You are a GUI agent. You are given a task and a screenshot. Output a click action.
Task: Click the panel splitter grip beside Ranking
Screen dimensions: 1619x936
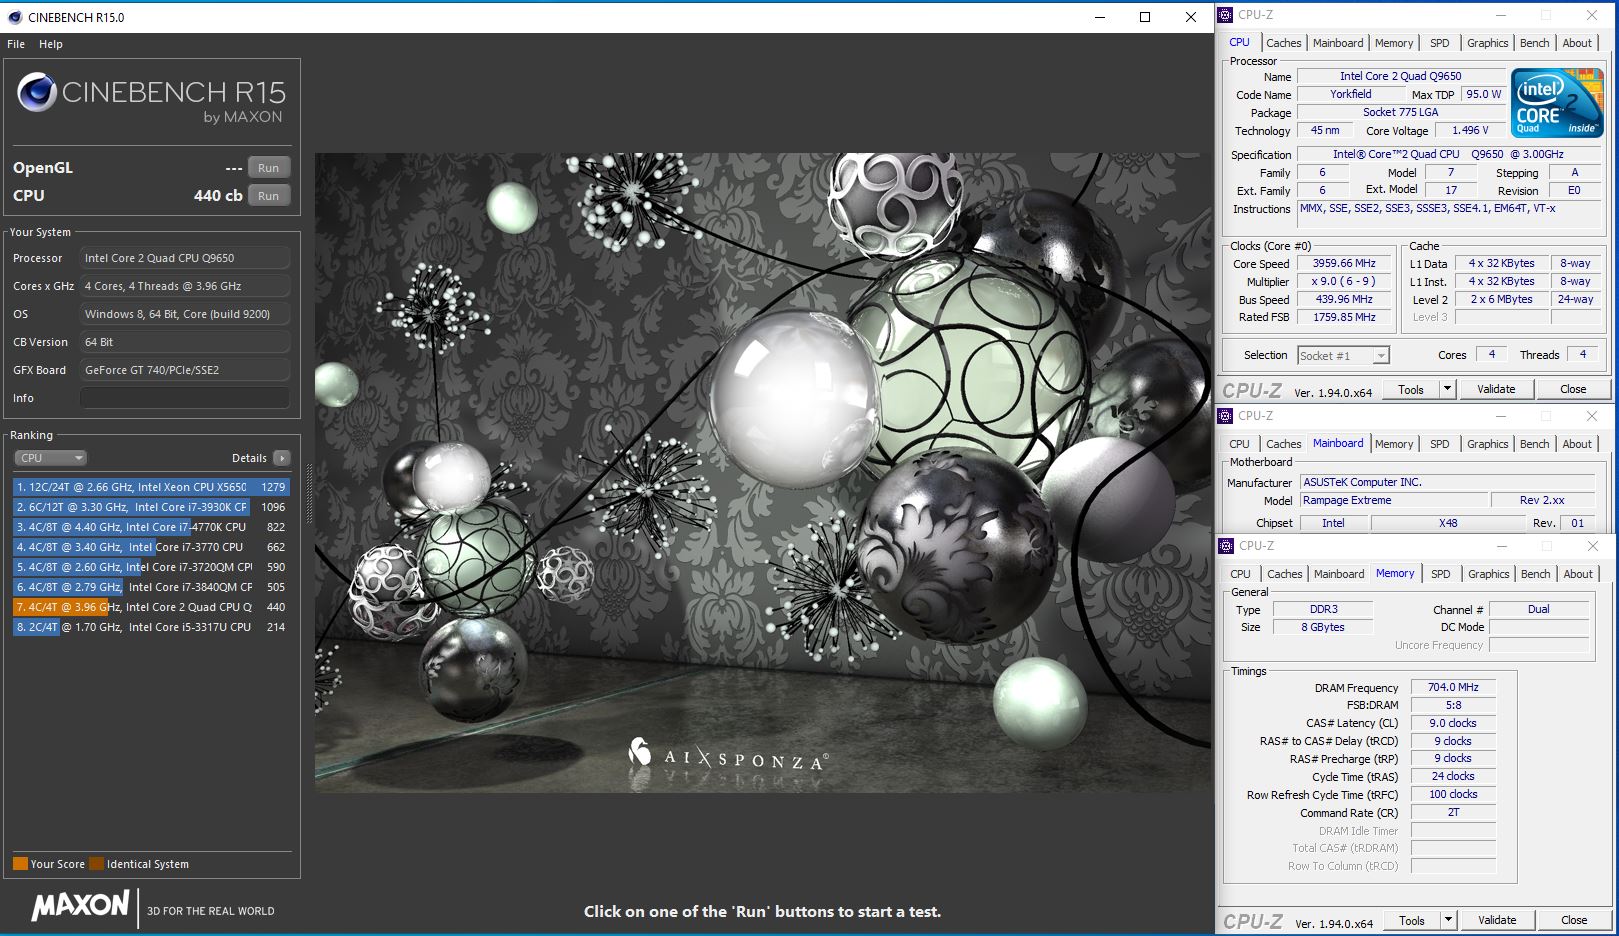[308, 492]
